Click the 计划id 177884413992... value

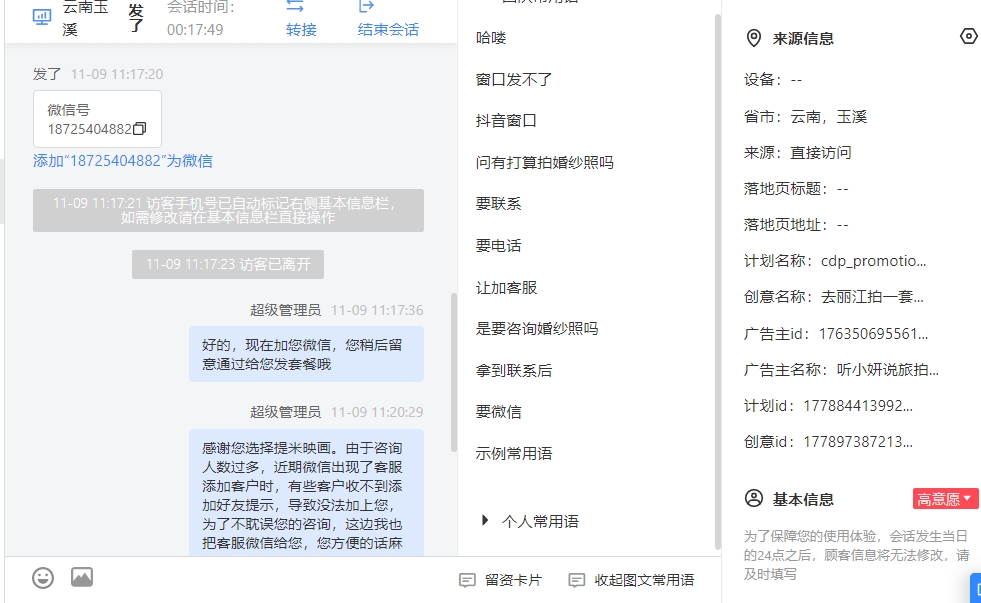(858, 406)
